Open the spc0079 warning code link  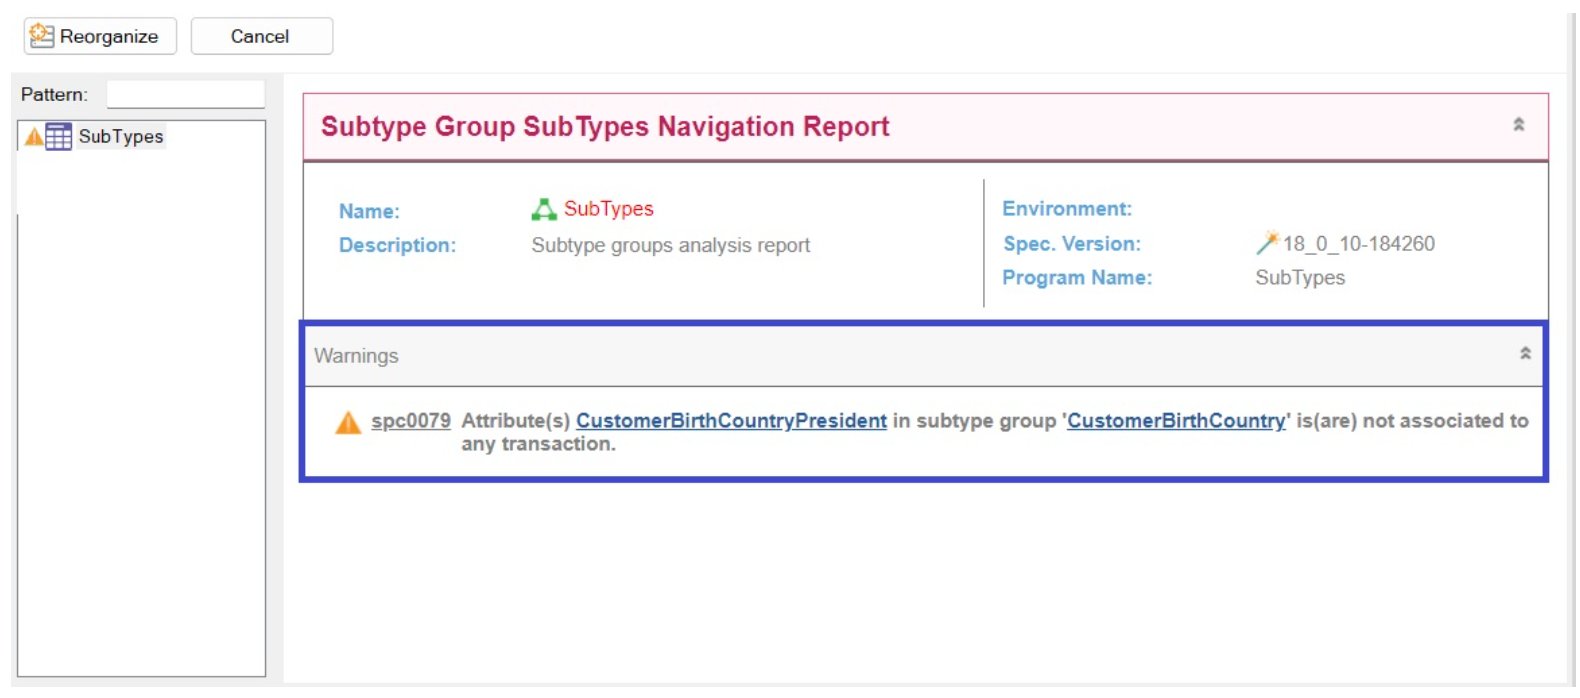411,421
